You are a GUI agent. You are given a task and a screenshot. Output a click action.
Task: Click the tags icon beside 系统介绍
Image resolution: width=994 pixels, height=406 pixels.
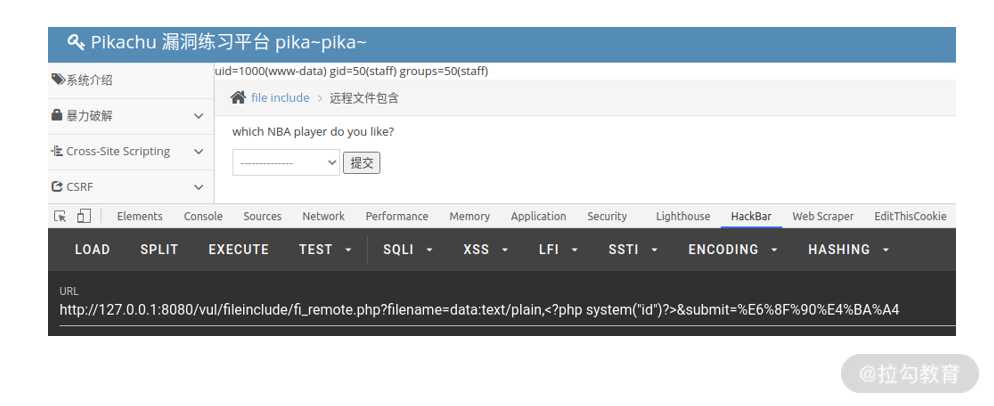pos(58,79)
